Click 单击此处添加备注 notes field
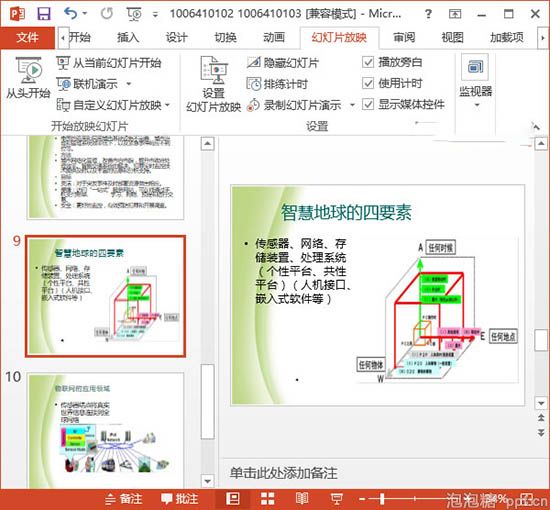The width and height of the screenshot is (550, 510). click(x=284, y=473)
